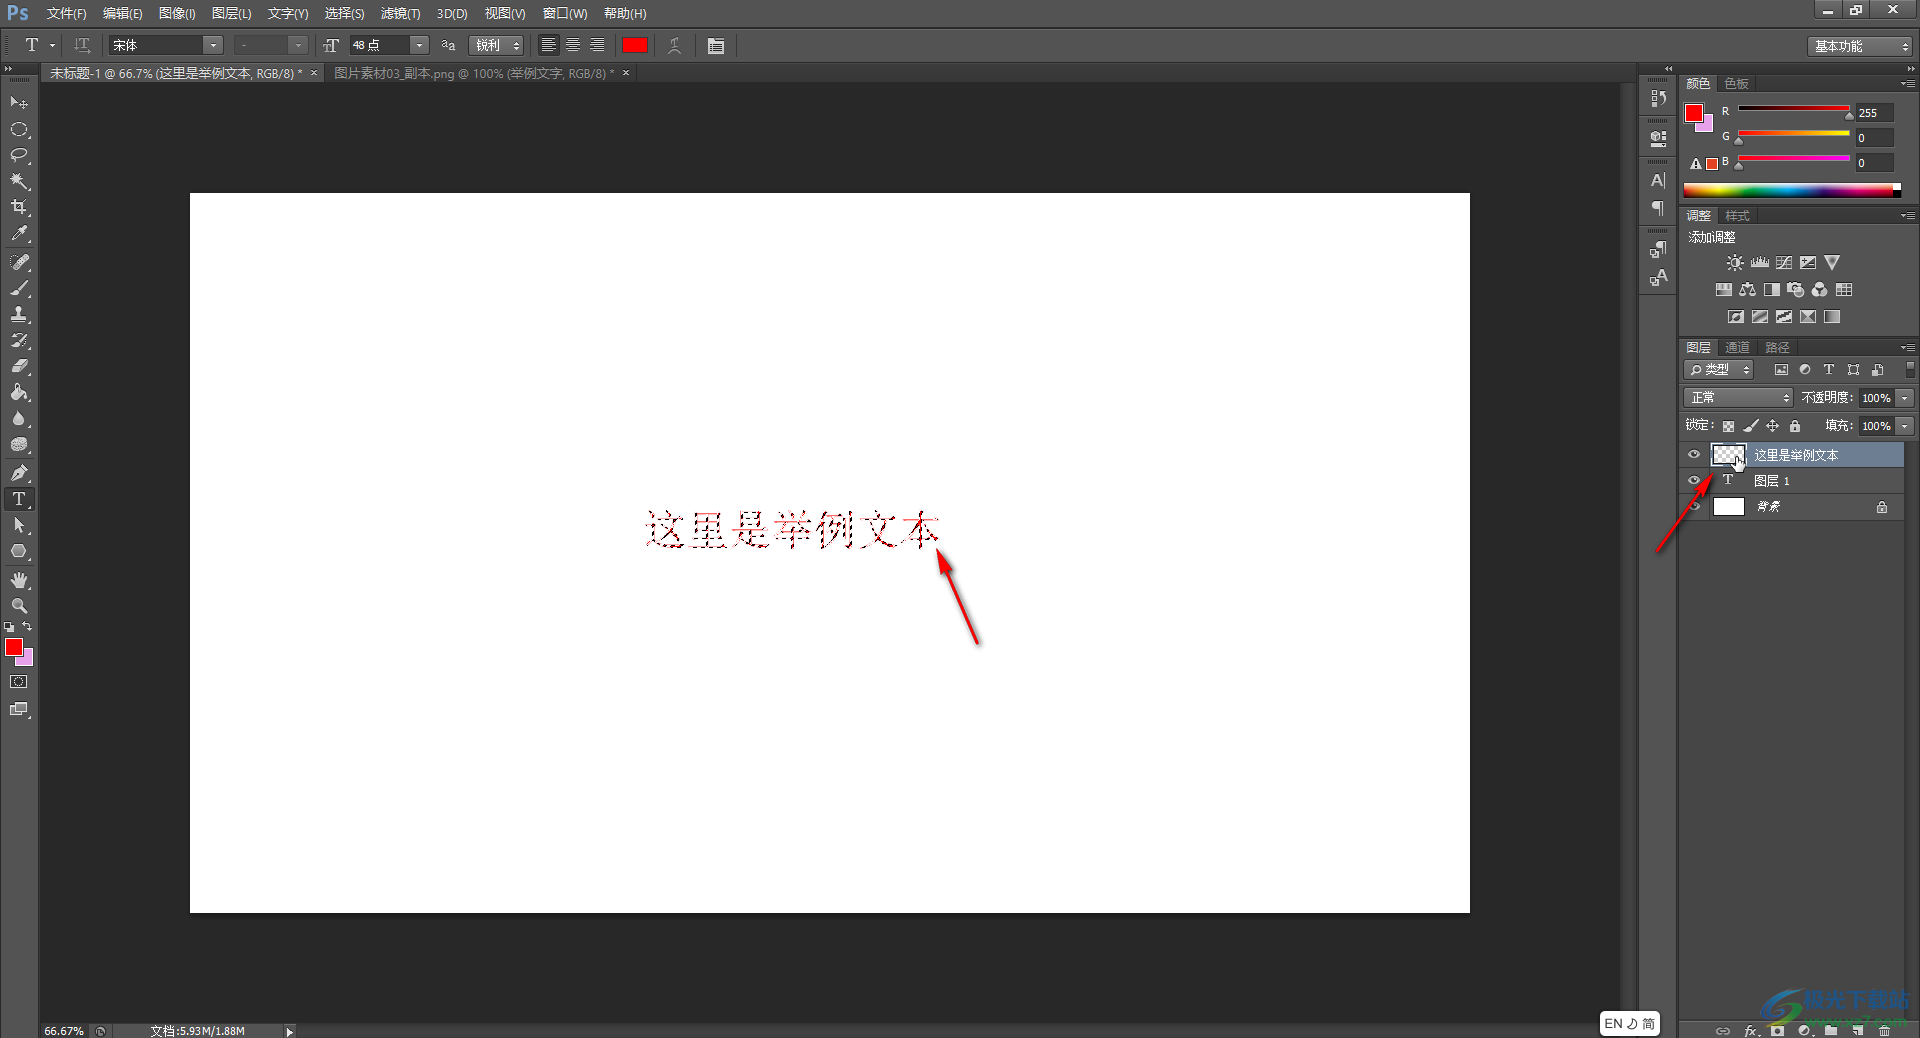Toggle lock transparent pixels
Screen dimensions: 1920x1038
click(1728, 426)
